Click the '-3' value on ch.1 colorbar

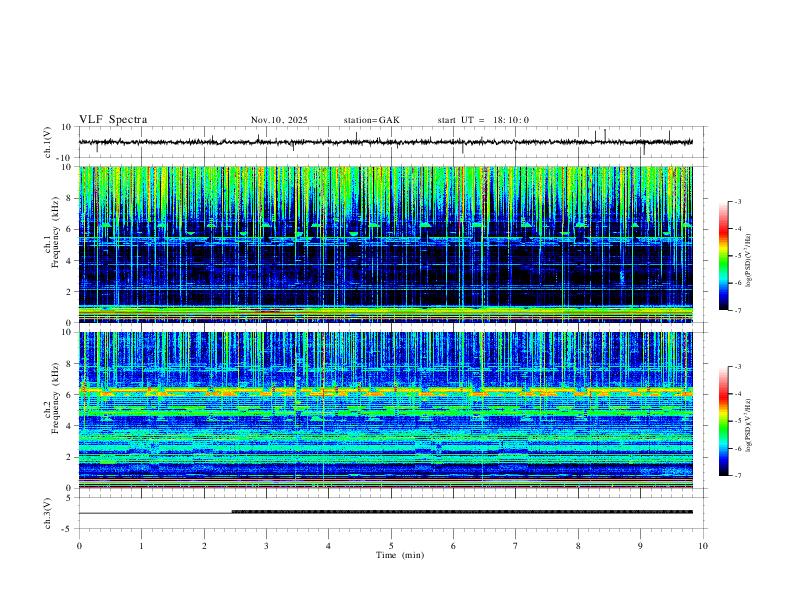[x=737, y=201]
